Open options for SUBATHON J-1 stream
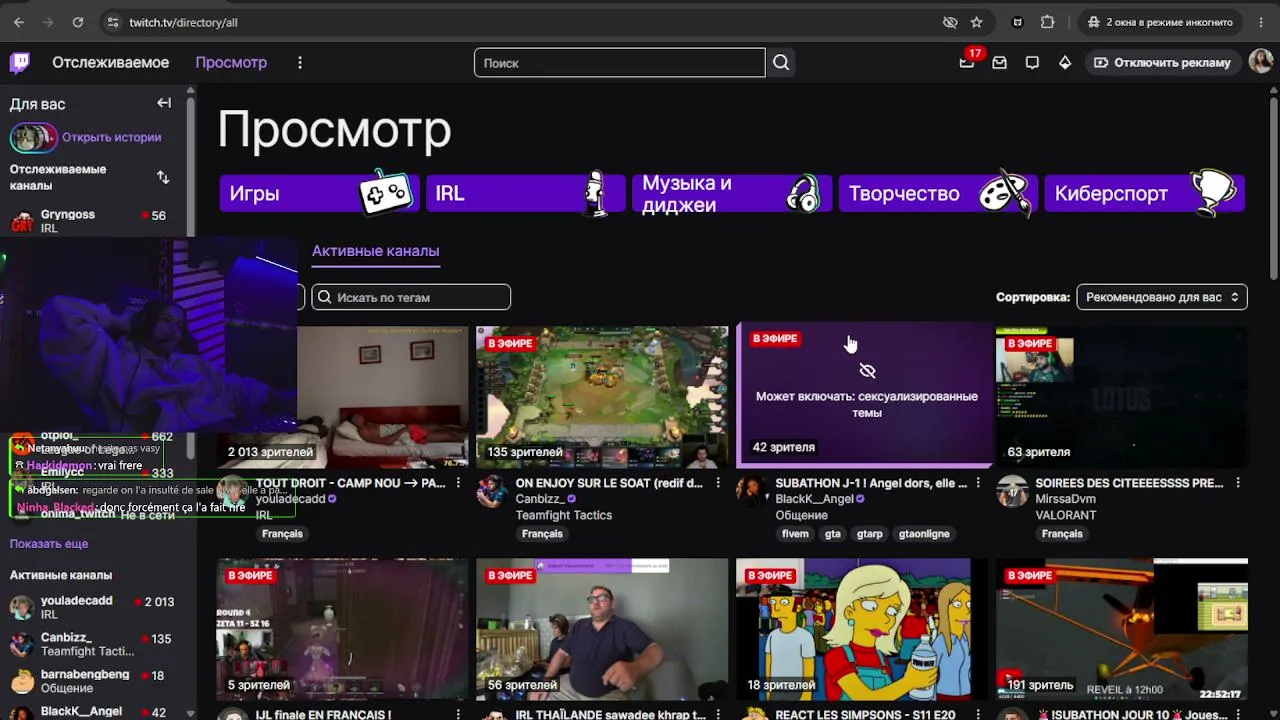Image resolution: width=1280 pixels, height=720 pixels. [x=978, y=483]
